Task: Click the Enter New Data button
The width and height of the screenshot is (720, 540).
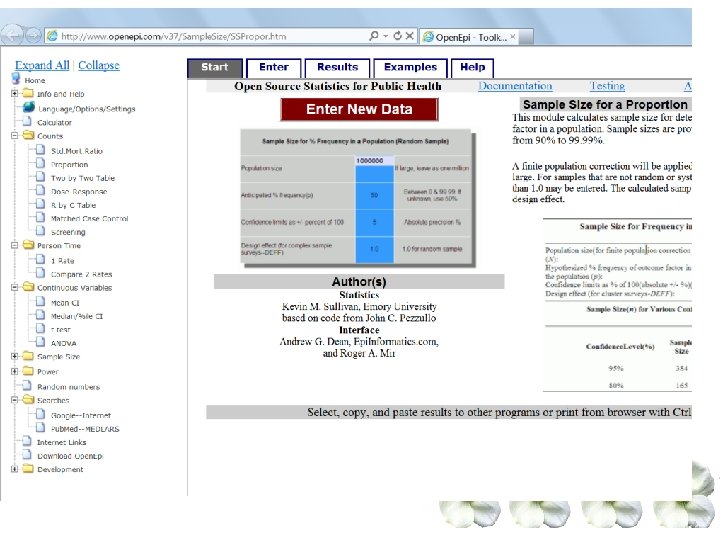Action: tap(360, 109)
